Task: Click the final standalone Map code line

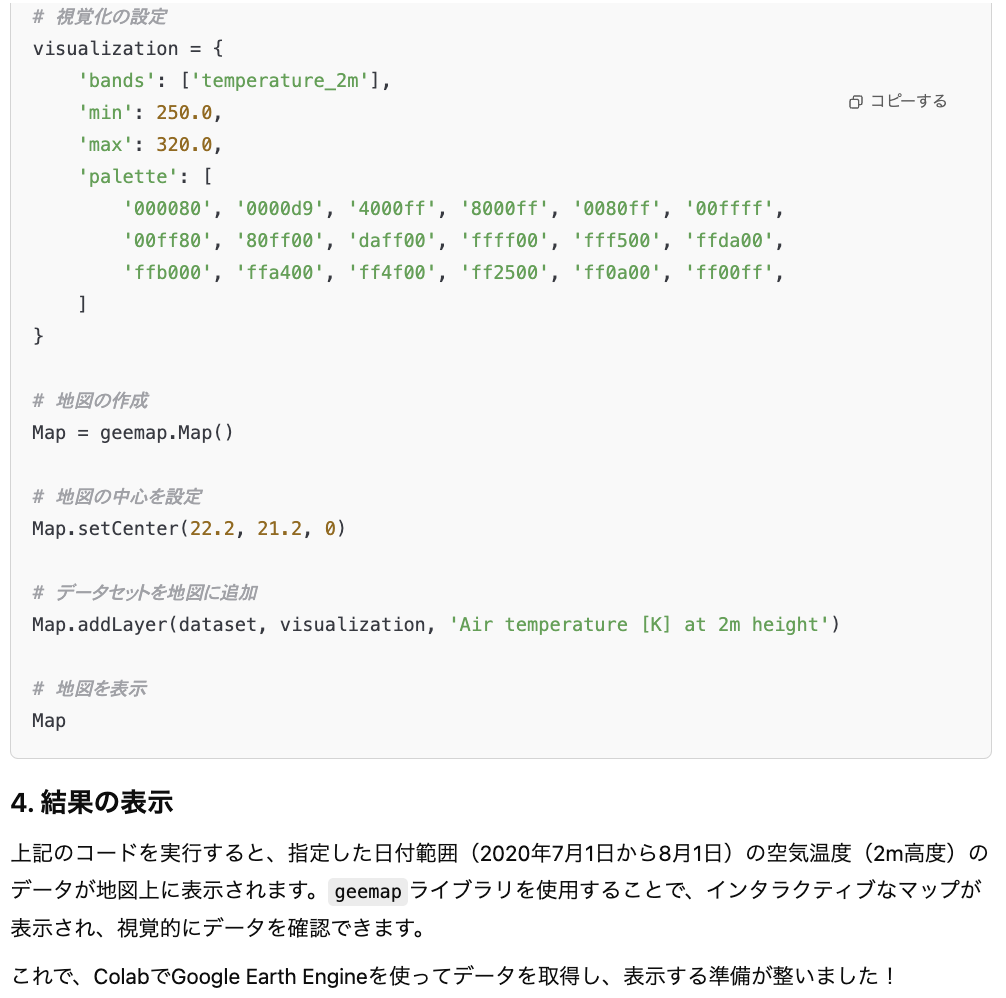Action: pos(49,720)
